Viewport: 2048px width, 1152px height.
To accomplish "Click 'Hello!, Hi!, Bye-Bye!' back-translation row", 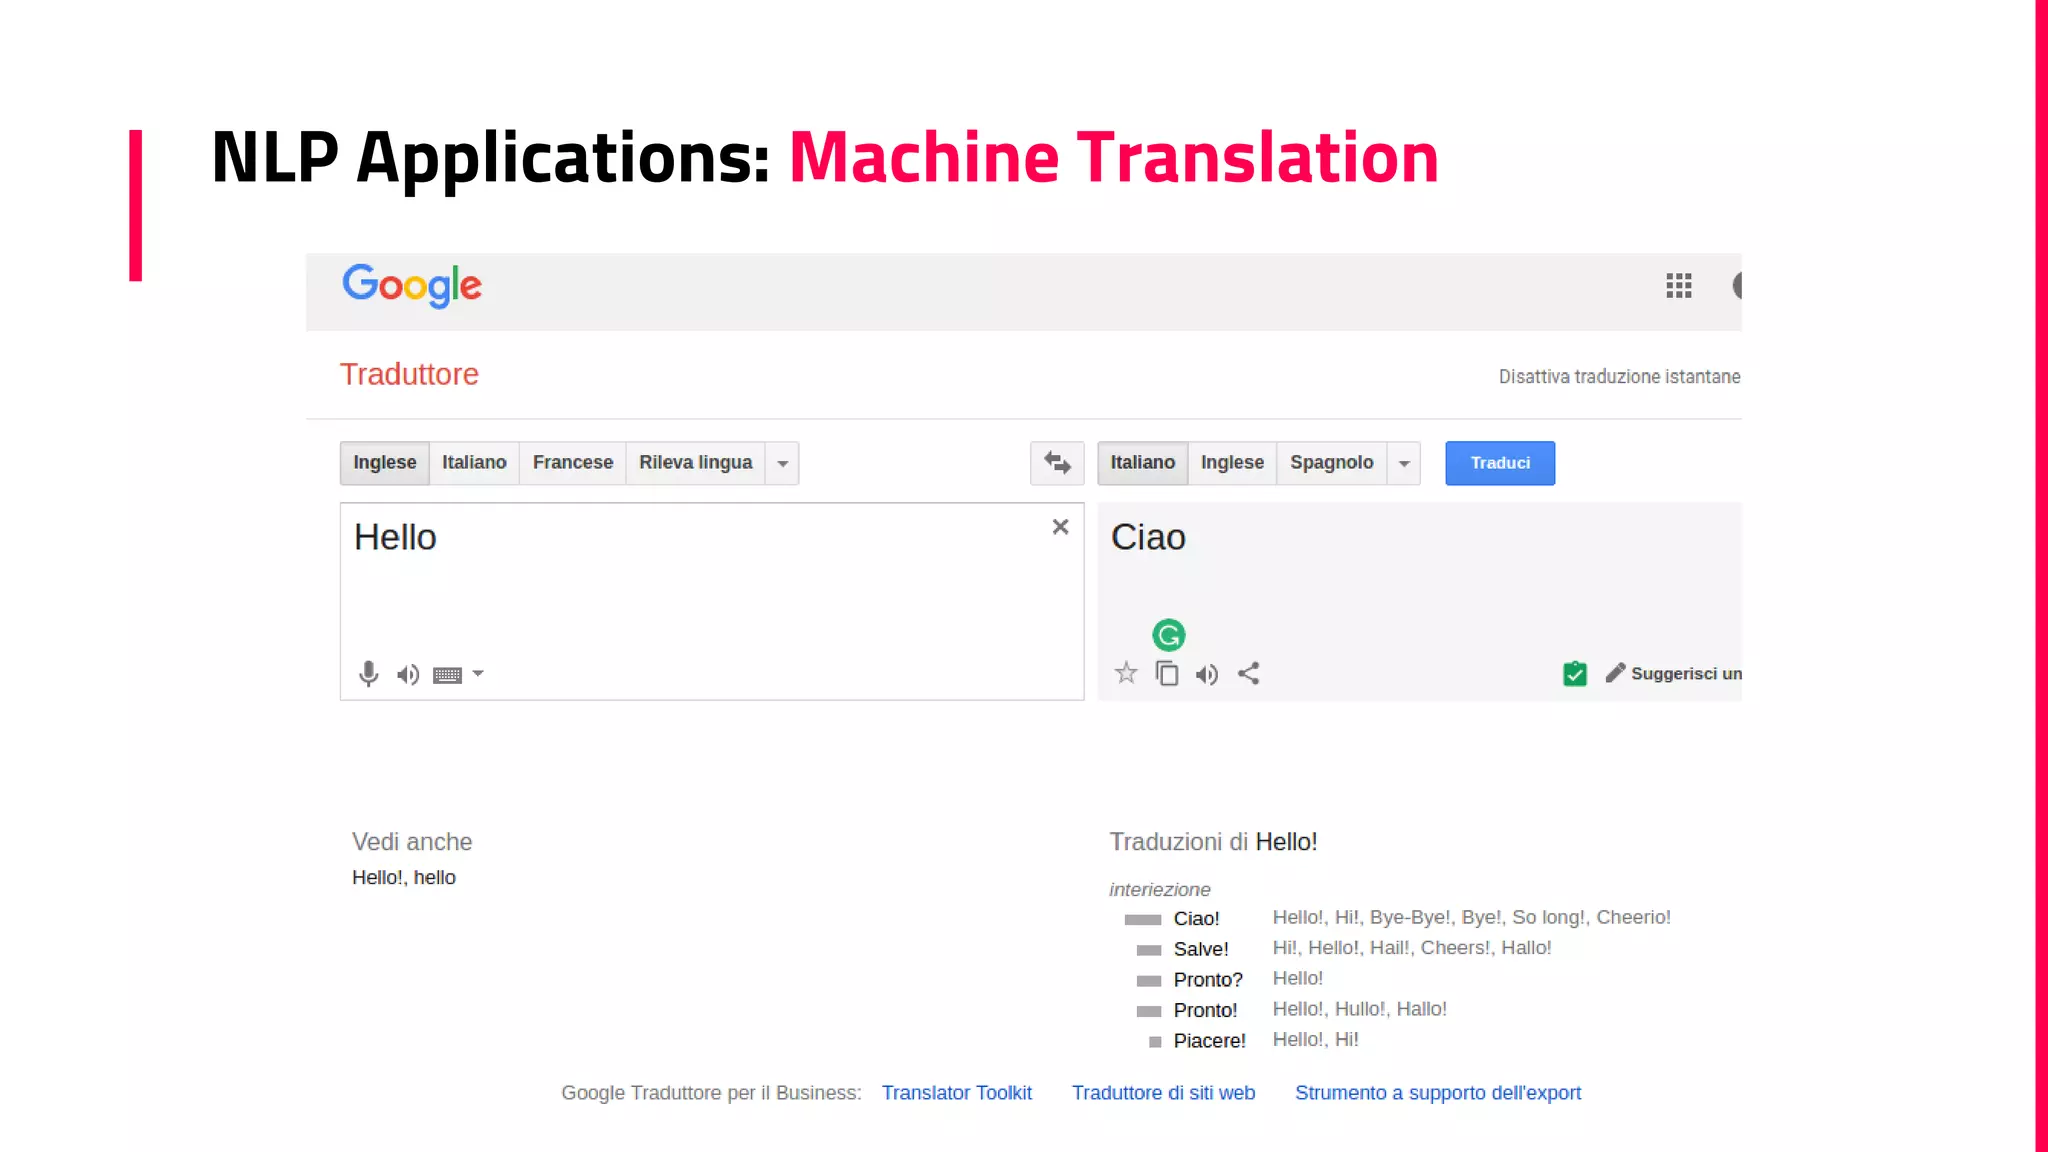I will coord(1471,918).
